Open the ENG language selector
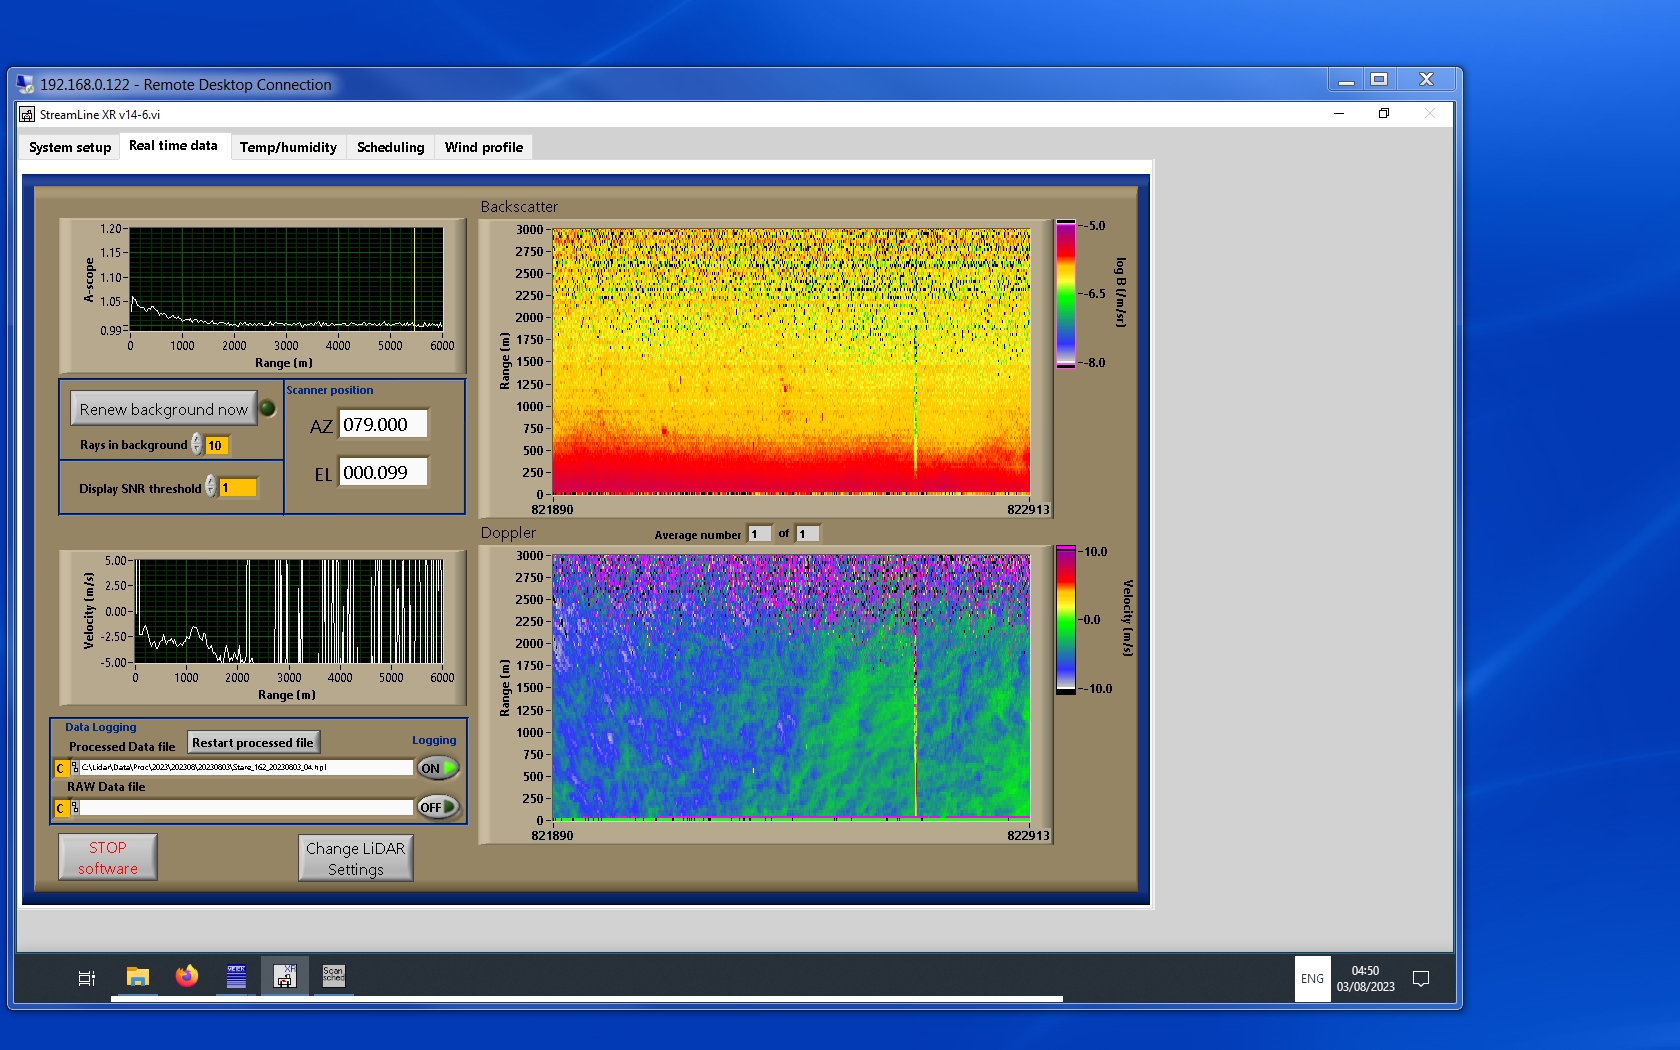The image size is (1680, 1050). [x=1312, y=979]
